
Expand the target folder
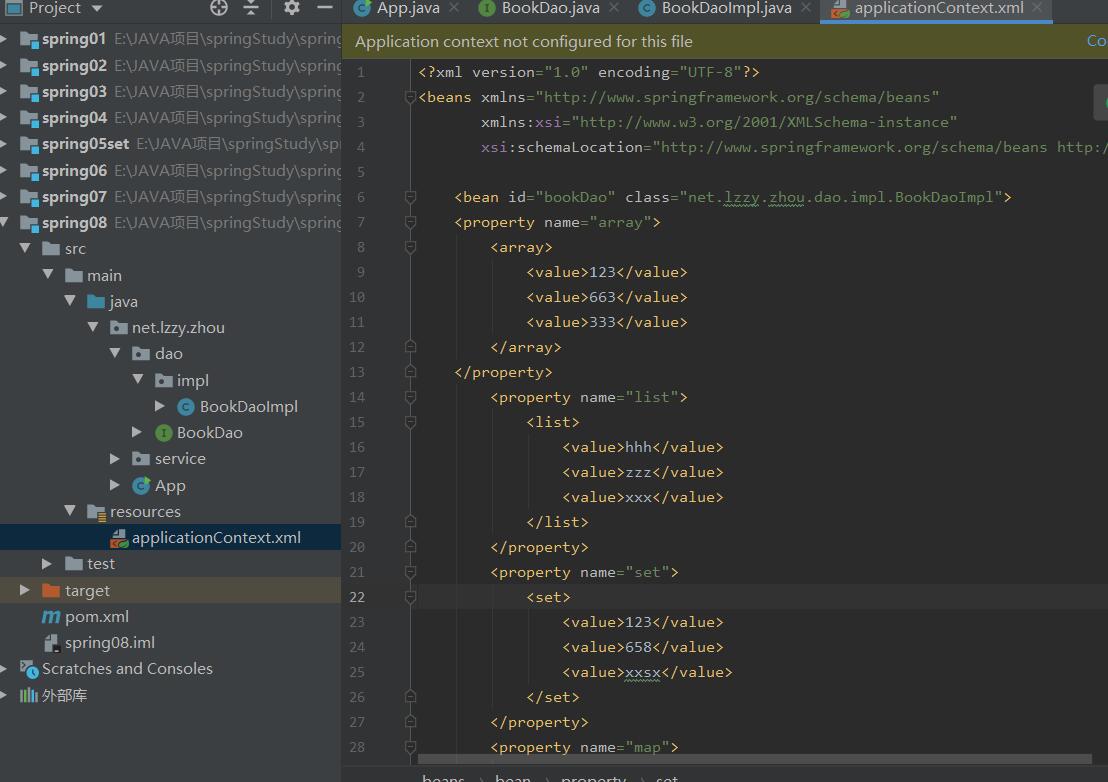click(x=24, y=591)
